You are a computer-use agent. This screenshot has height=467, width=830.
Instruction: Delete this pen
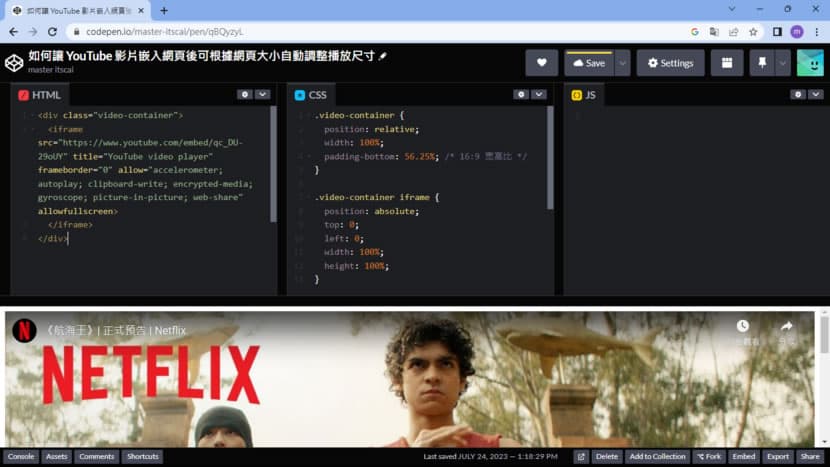[607, 456]
